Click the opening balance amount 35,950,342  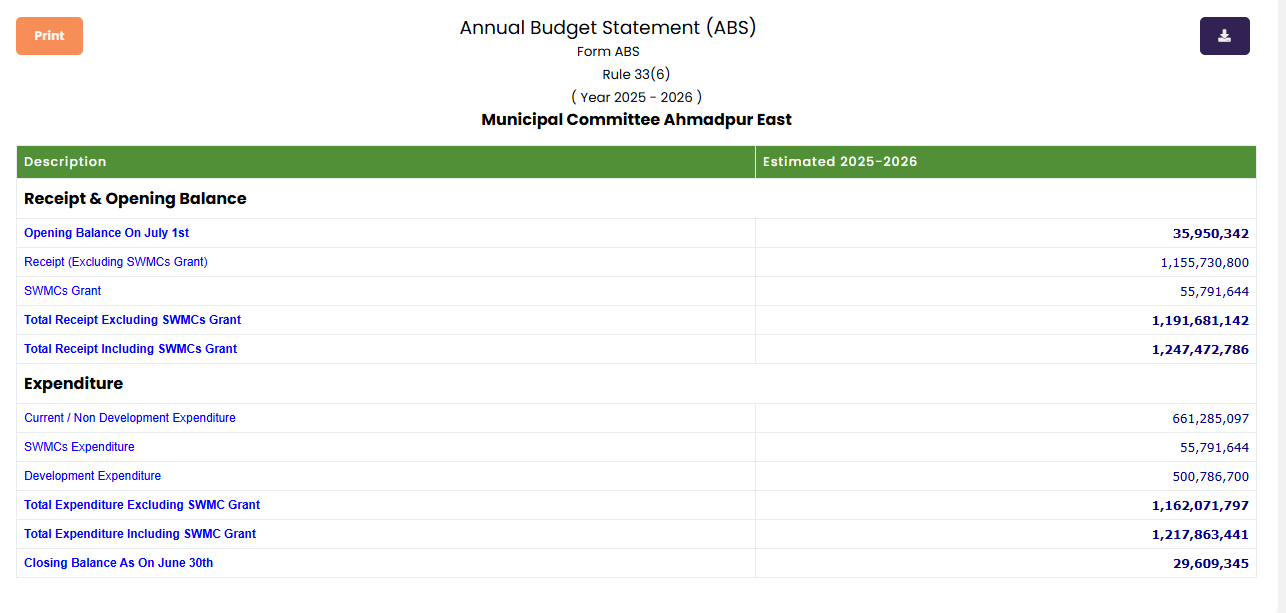pos(1210,234)
